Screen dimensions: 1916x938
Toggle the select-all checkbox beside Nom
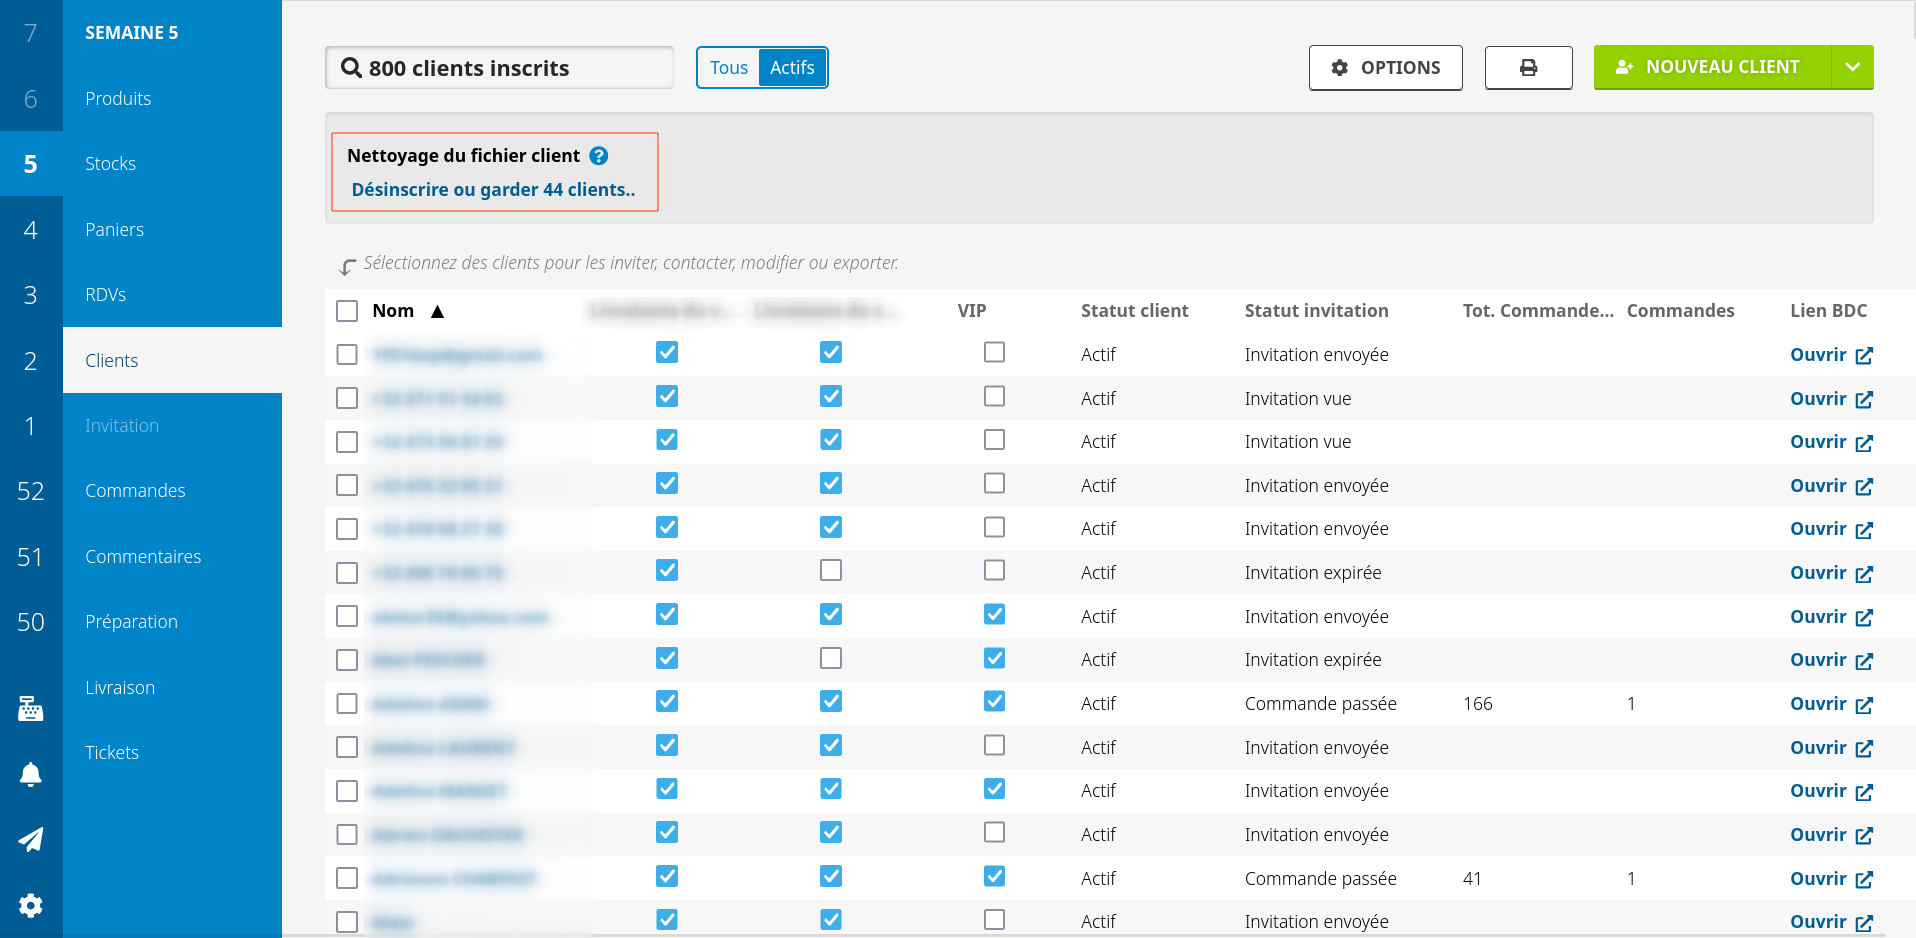[x=347, y=311]
